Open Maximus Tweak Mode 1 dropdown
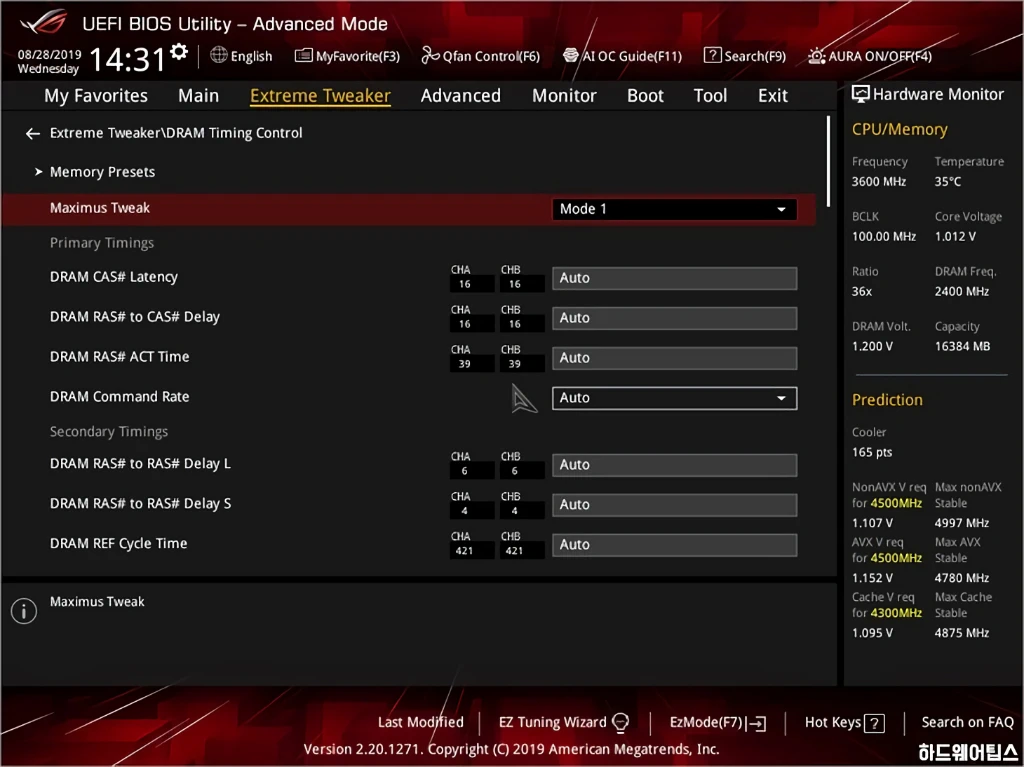1024x767 pixels. [x=674, y=209]
